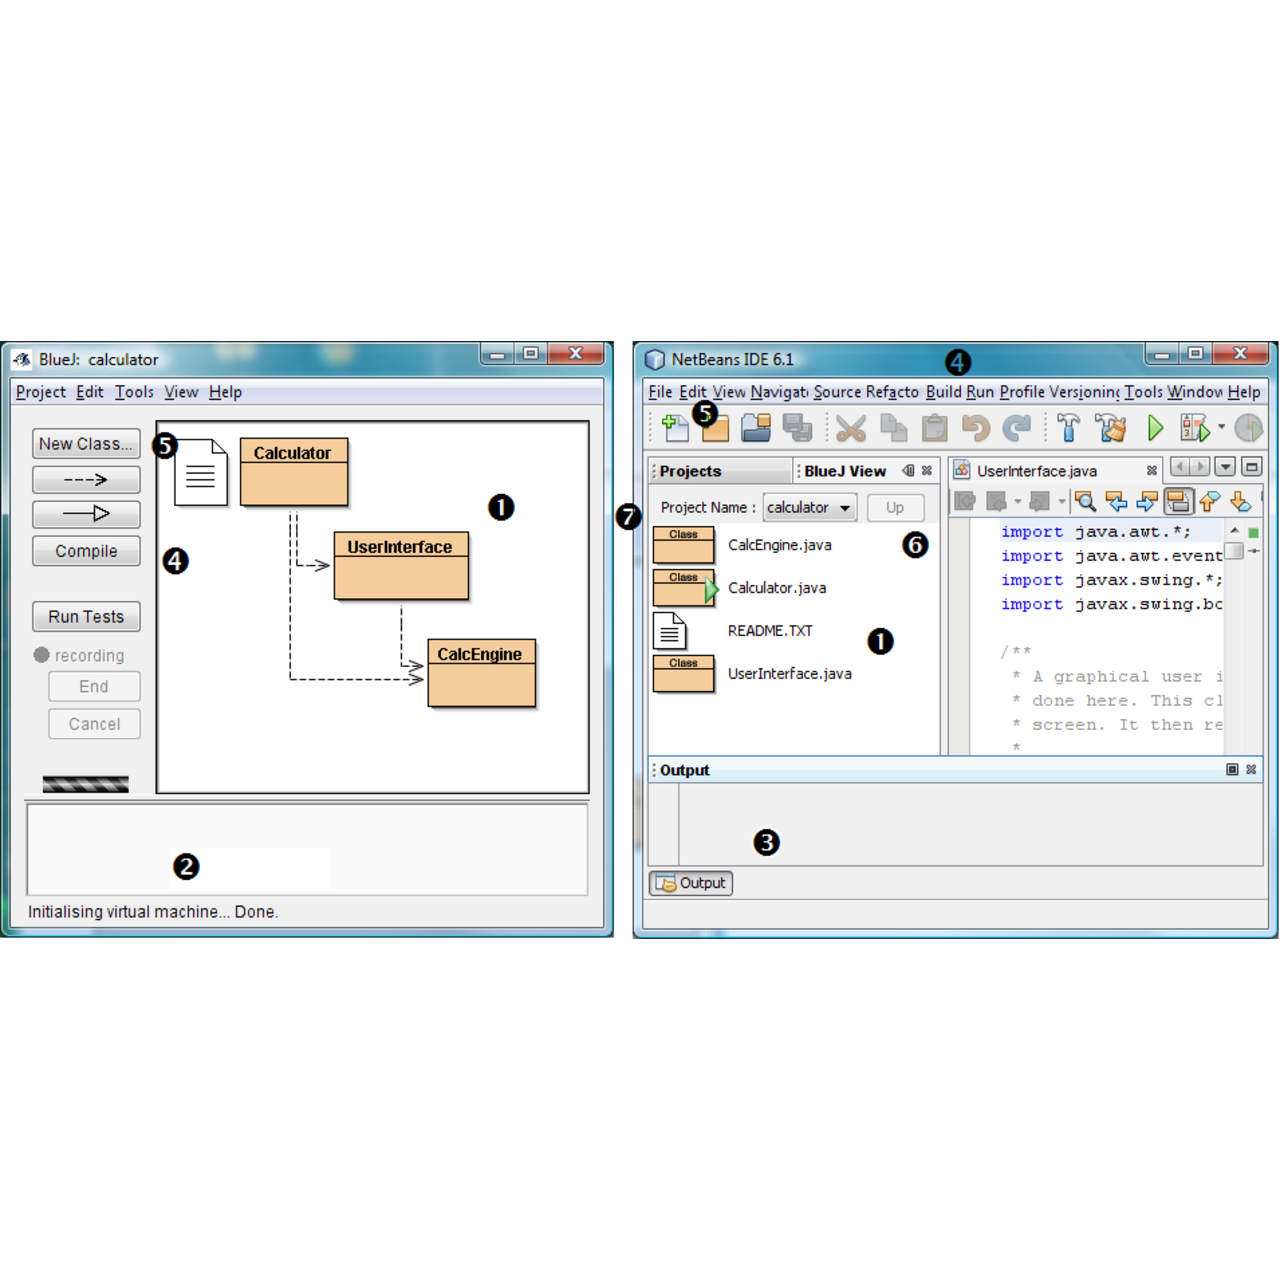Click the Find Selection magnifier in editor toolbar
Viewport: 1280px width, 1280px height.
coord(1085,501)
